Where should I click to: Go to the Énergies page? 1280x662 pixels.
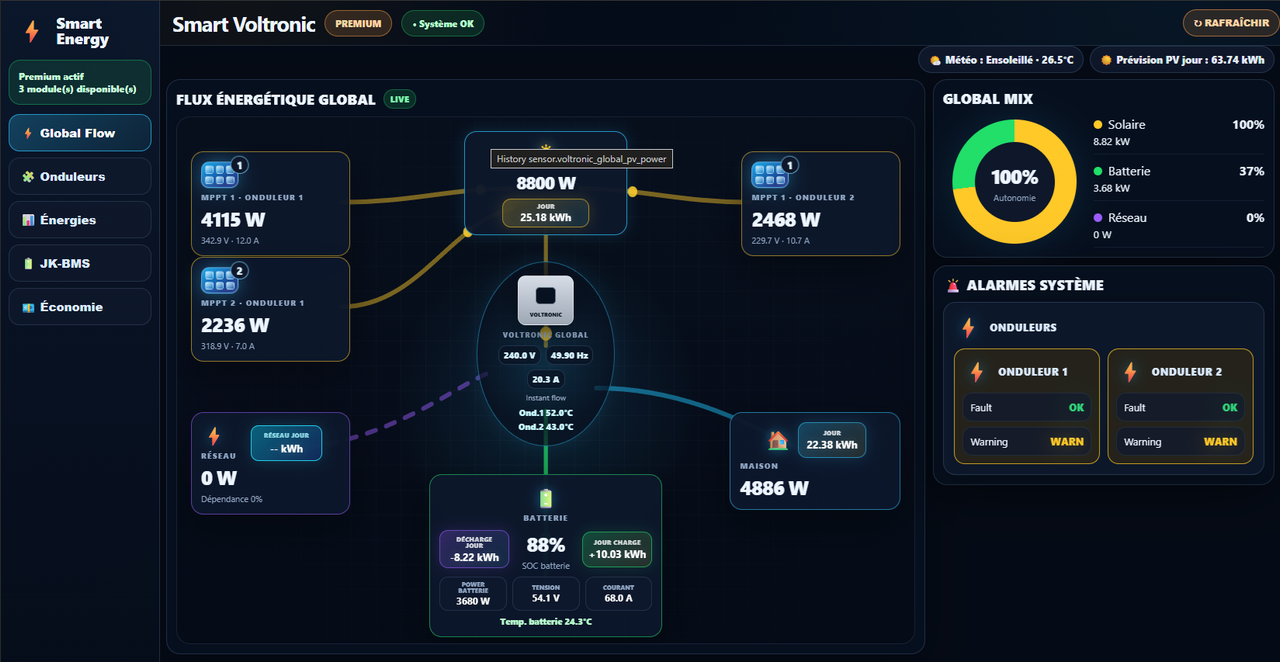pos(80,220)
